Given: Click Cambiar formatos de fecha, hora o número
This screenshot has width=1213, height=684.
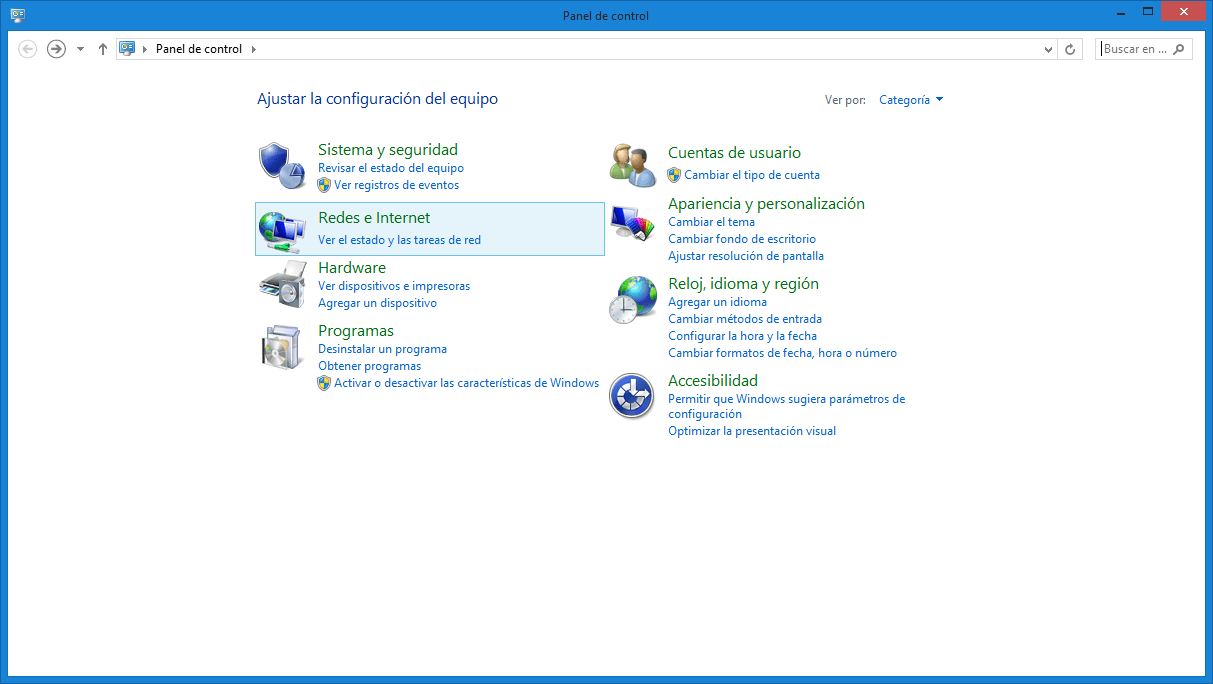Looking at the screenshot, I should click(x=782, y=353).
